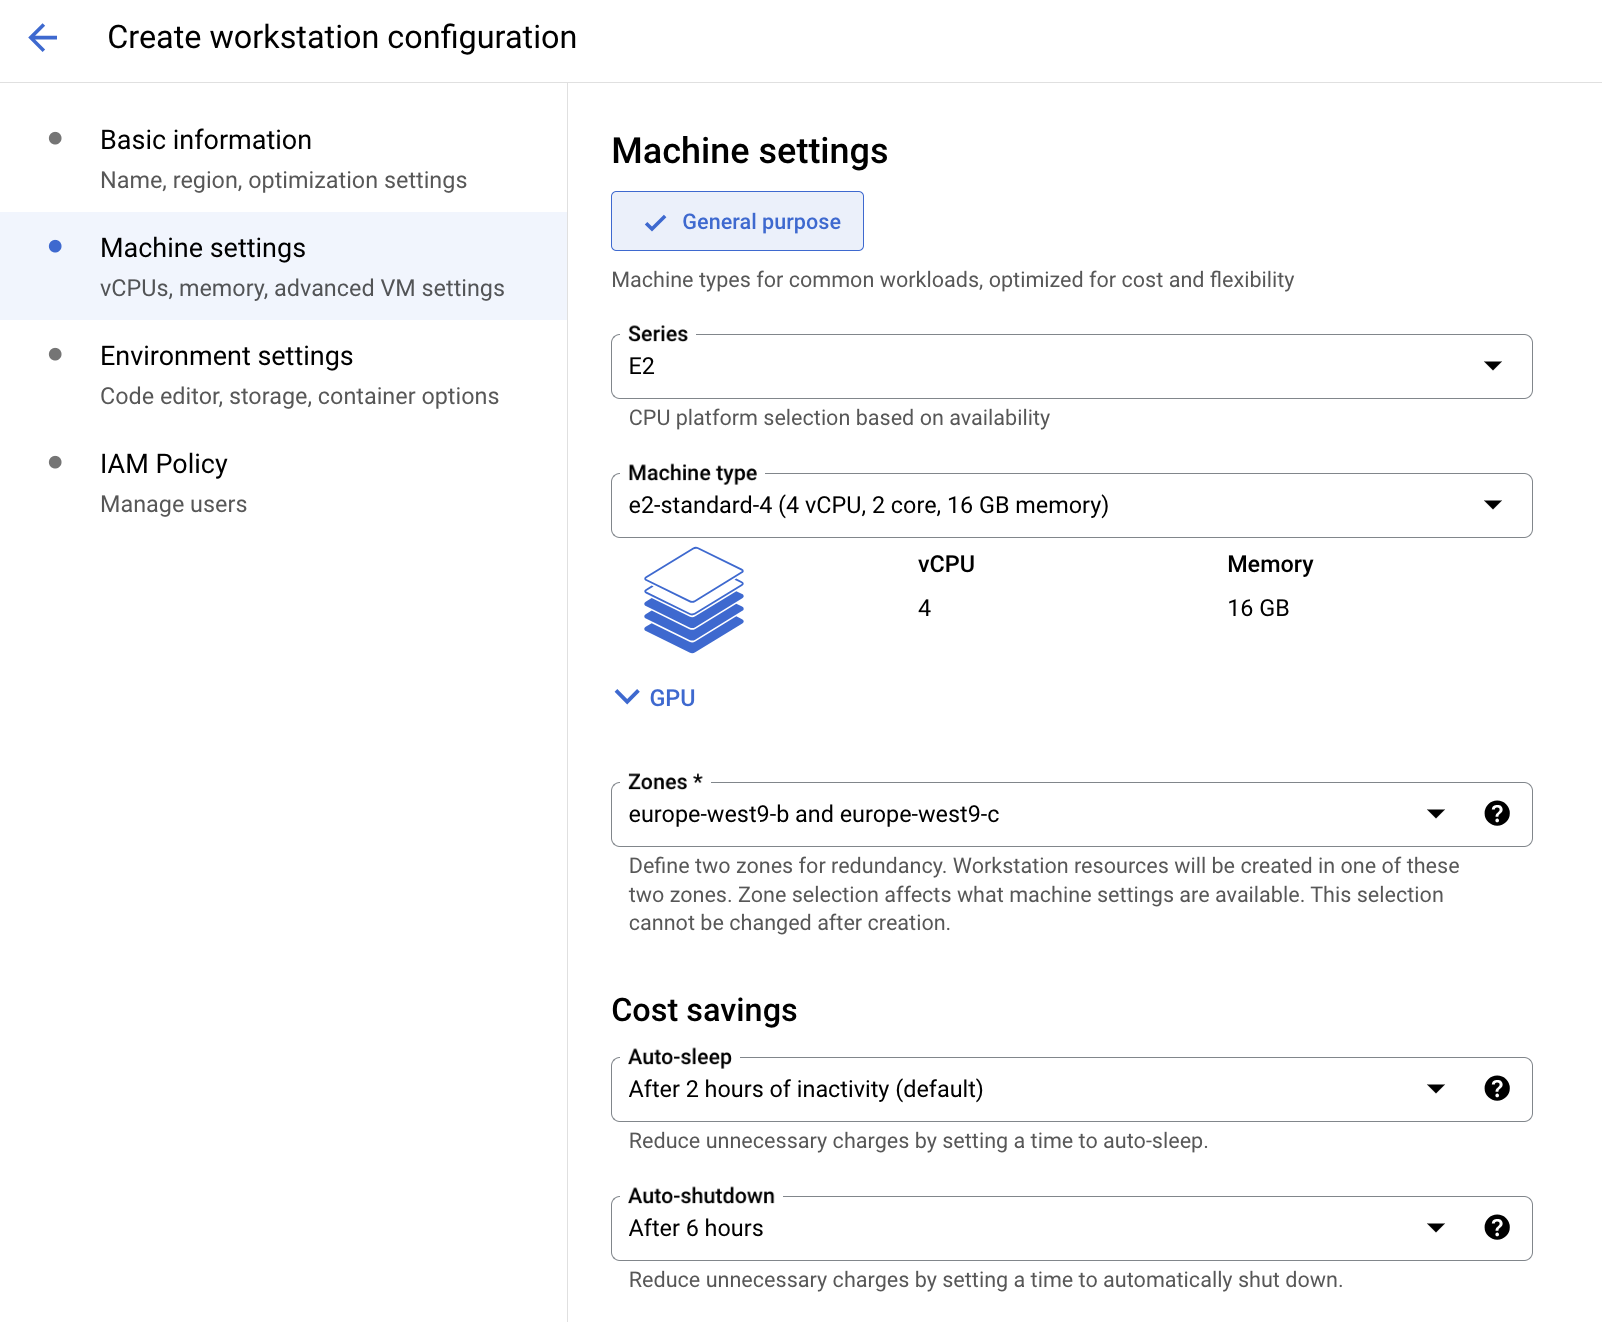Open the Zones dropdown

pos(1020,814)
